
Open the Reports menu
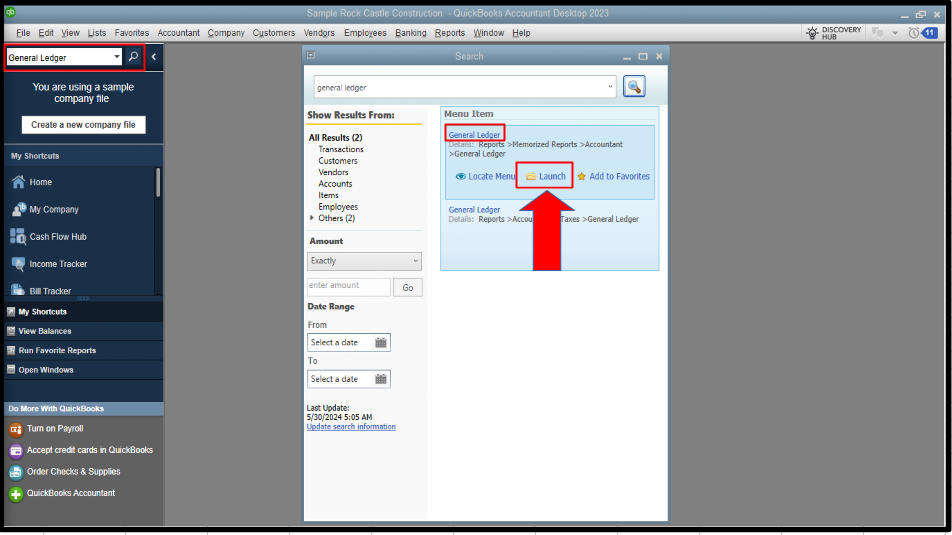click(x=449, y=33)
